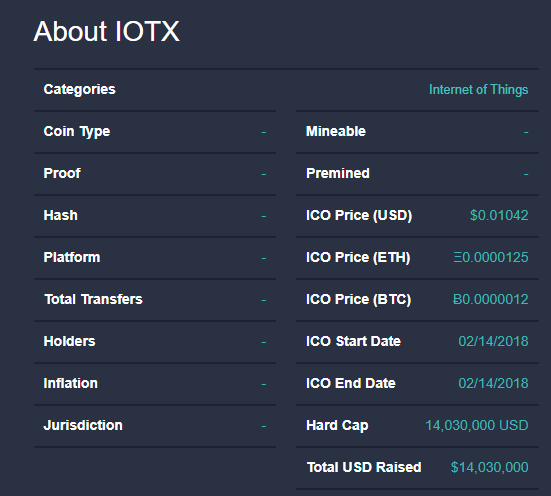The image size is (551, 496).
Task: Click the Holders row label
Action: pos(70,341)
